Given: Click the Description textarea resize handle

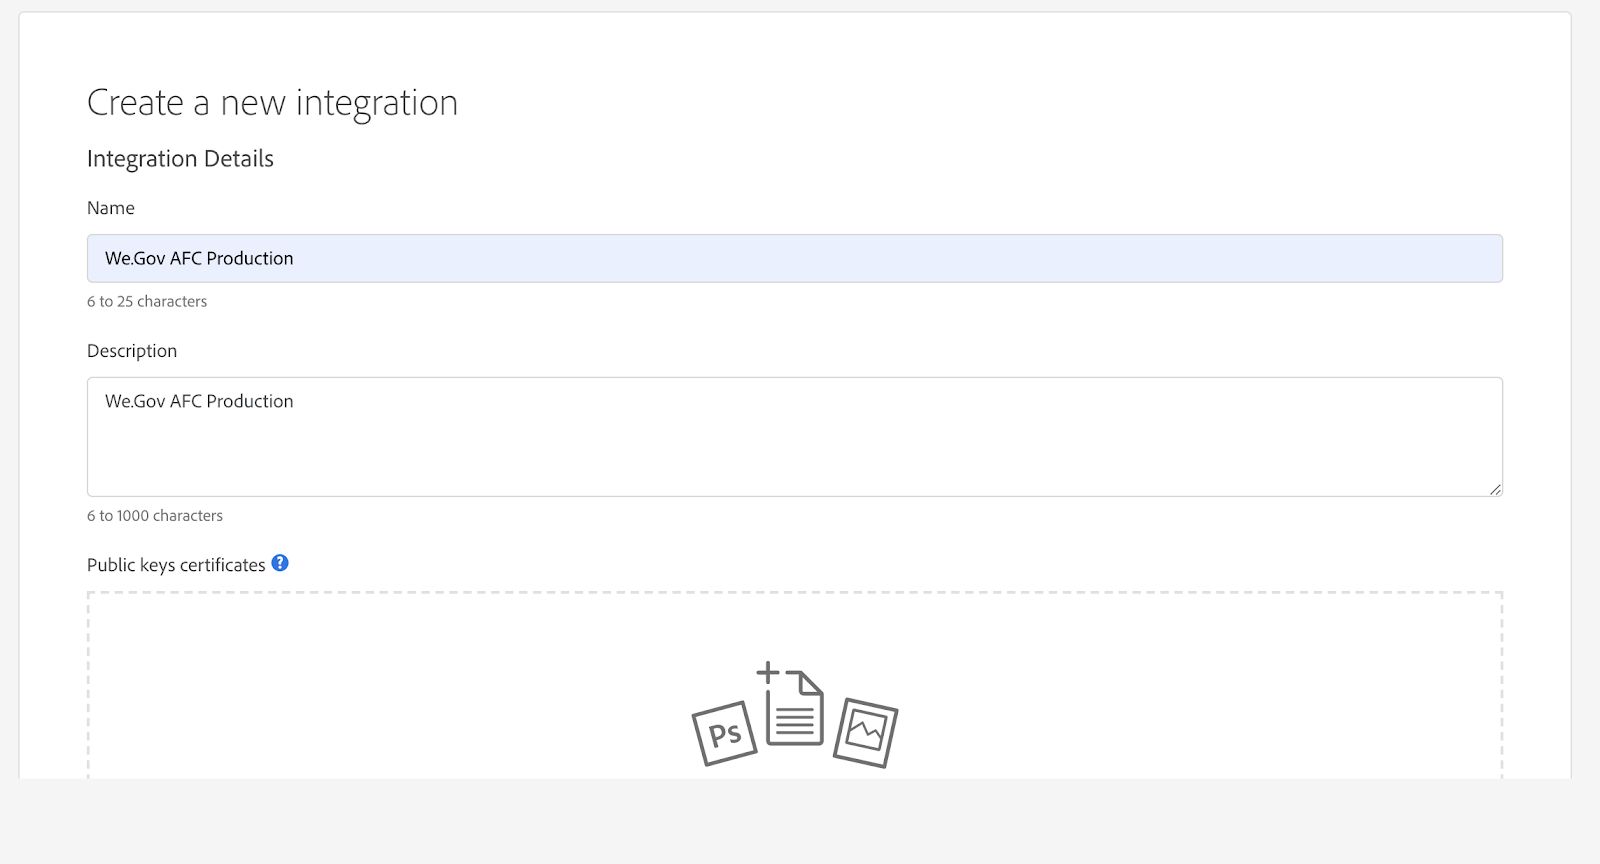Looking at the screenshot, I should pos(1496,489).
